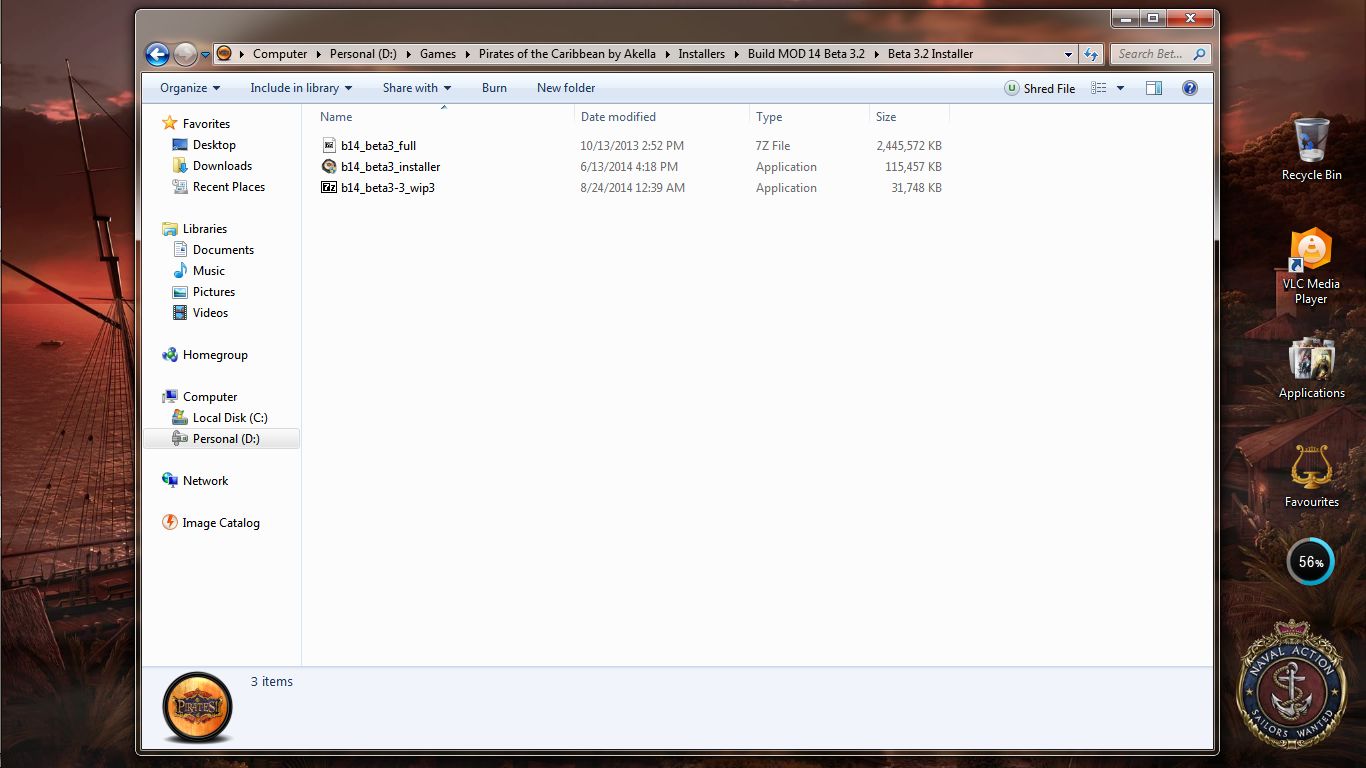Image resolution: width=1366 pixels, height=768 pixels.
Task: Open the Applications desktop icon
Action: 1311,369
